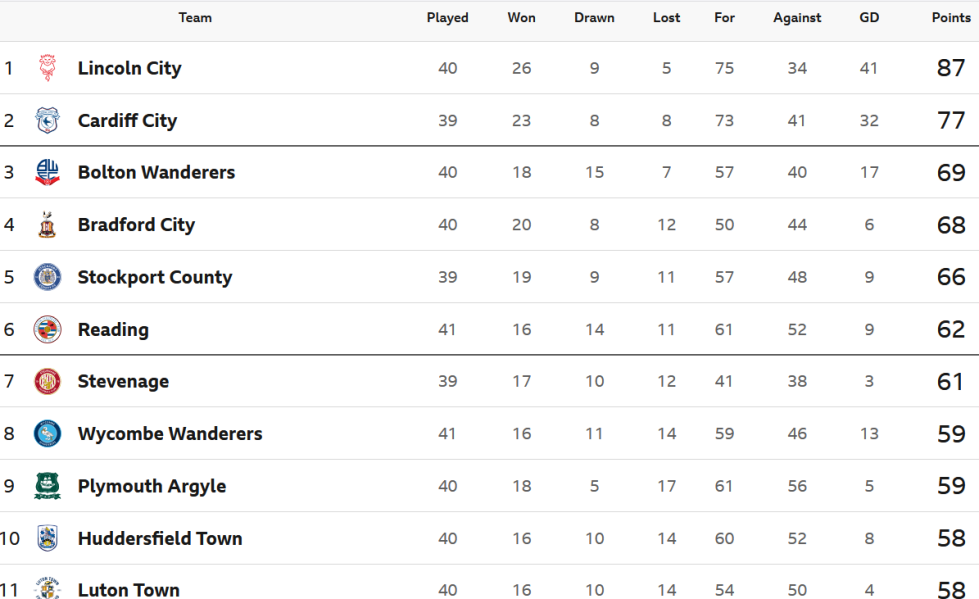This screenshot has height=599, width=979.
Task: Click the Lincoln City club crest
Action: pyautogui.click(x=47, y=67)
